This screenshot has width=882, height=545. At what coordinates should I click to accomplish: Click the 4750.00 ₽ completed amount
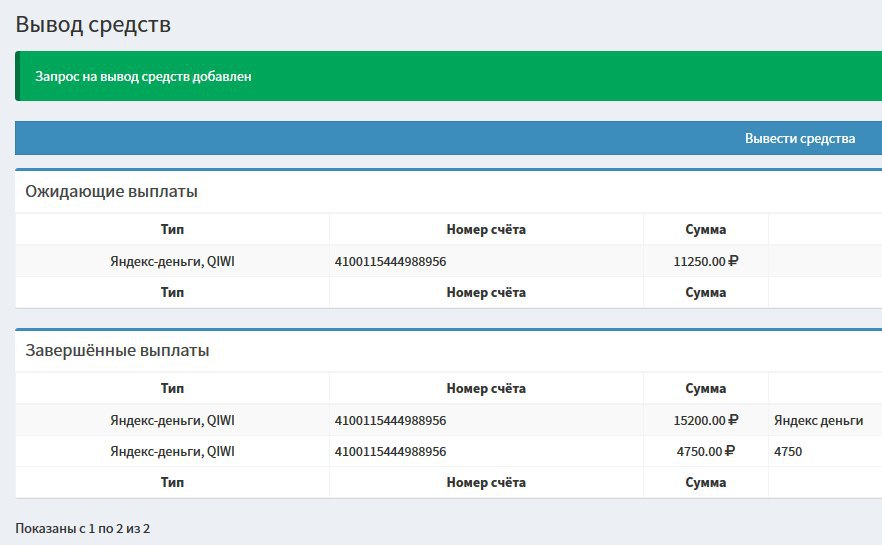[705, 451]
